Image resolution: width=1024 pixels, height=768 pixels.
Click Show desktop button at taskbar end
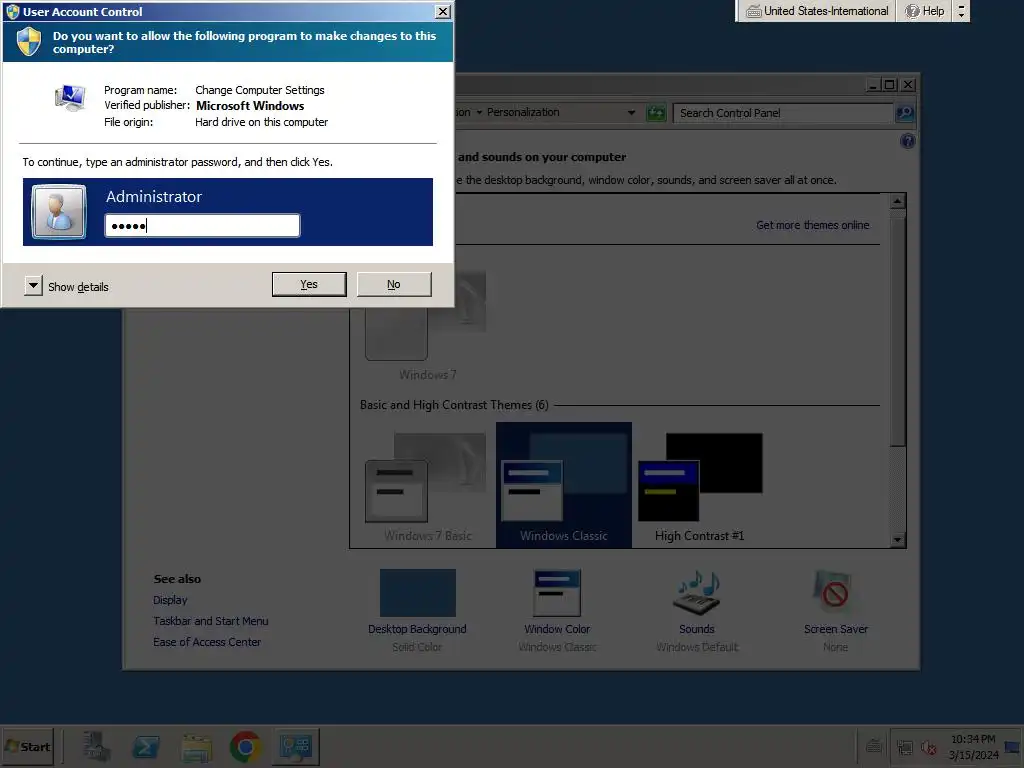click(1012, 746)
